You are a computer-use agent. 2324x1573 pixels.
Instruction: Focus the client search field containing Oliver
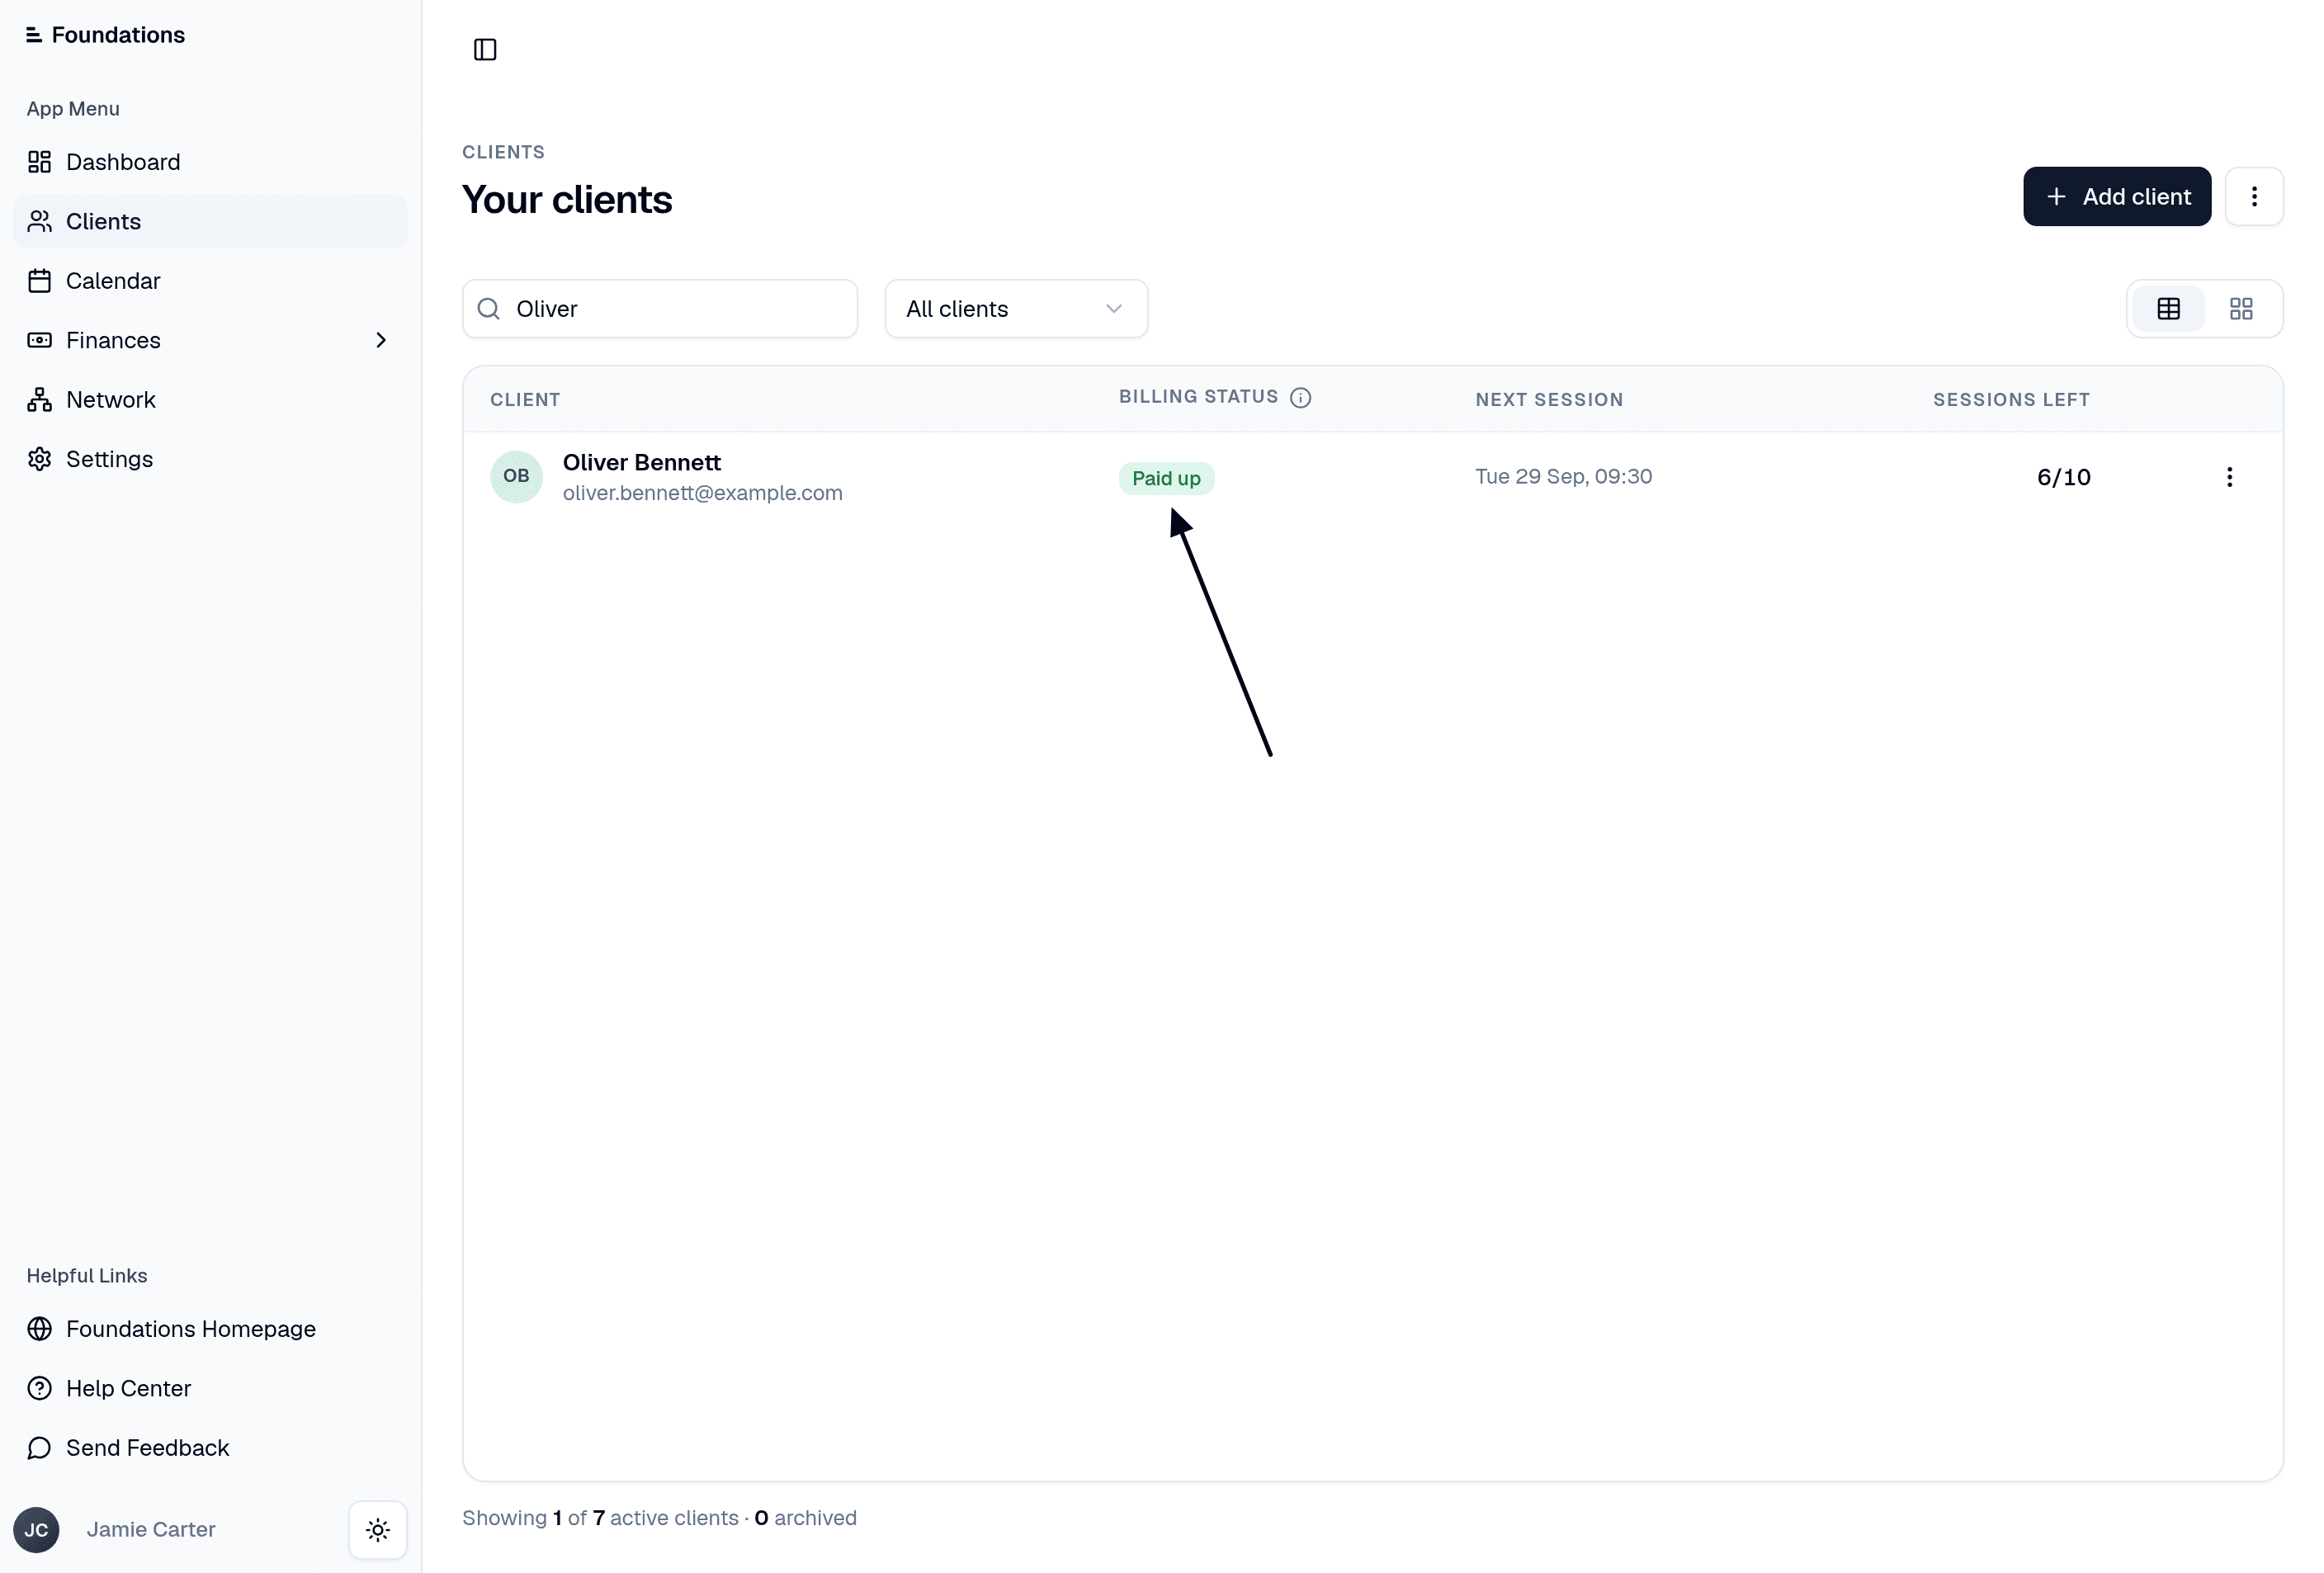click(660, 309)
